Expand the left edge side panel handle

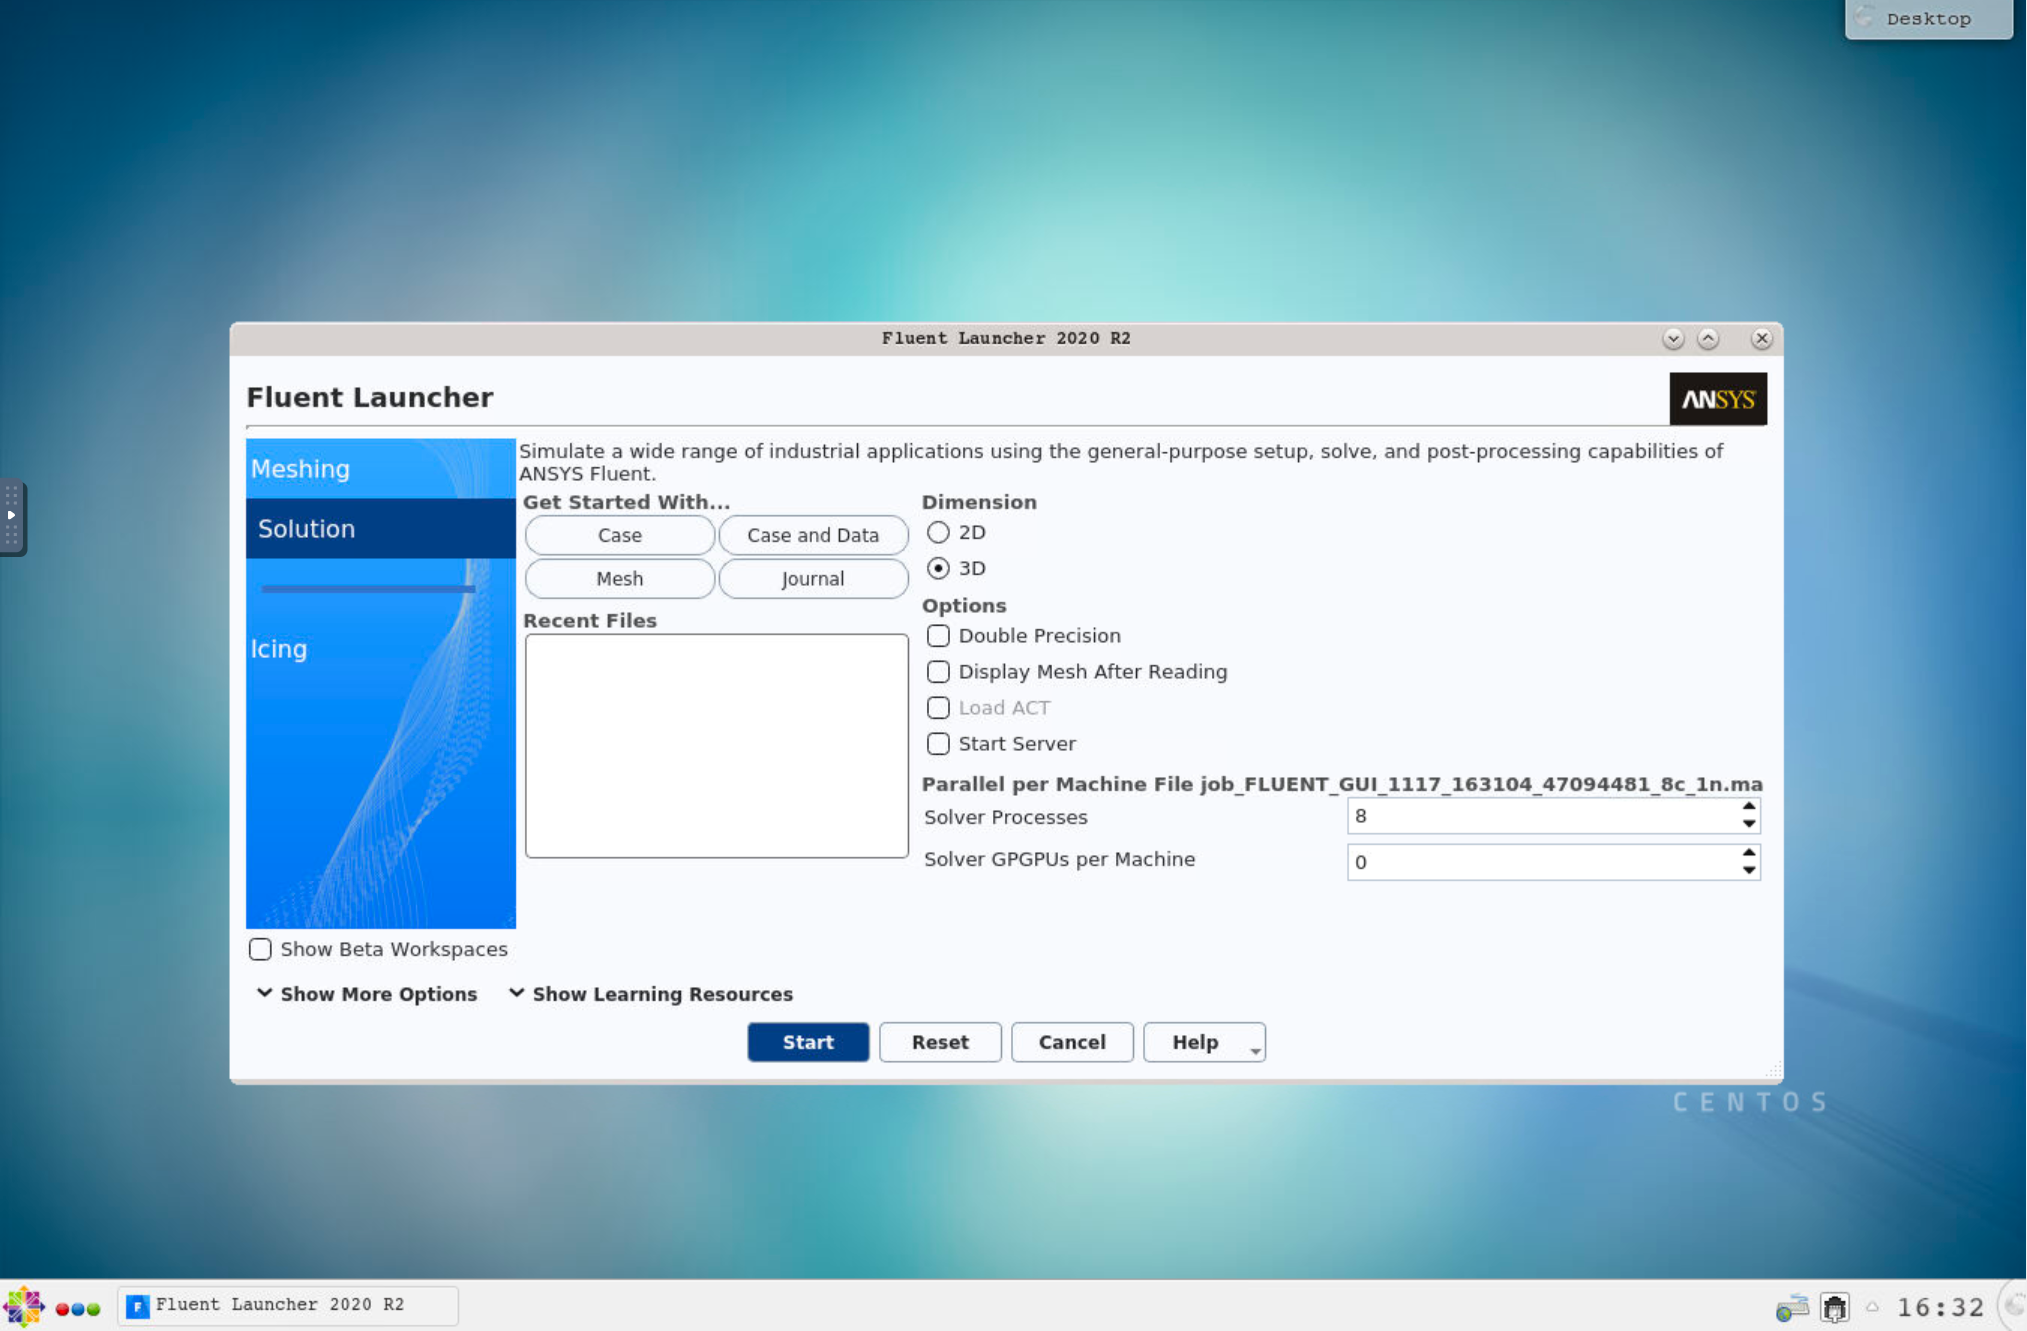12,516
